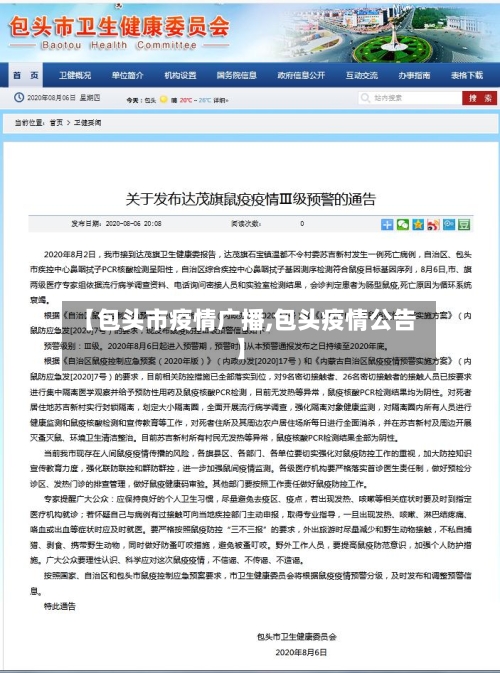The width and height of the screenshot is (500, 673).
Task: Click the closing date 2020年8月6日
Action: coord(301,652)
